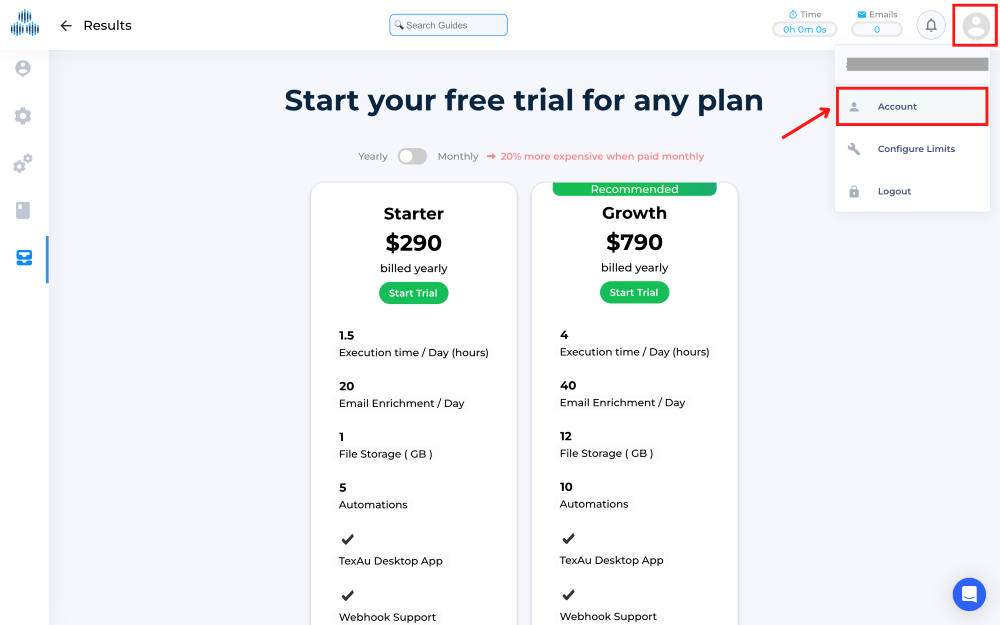Viewport: 1000px width, 625px height.
Task: Click the automations gears icon in sidebar
Action: (x=23, y=164)
